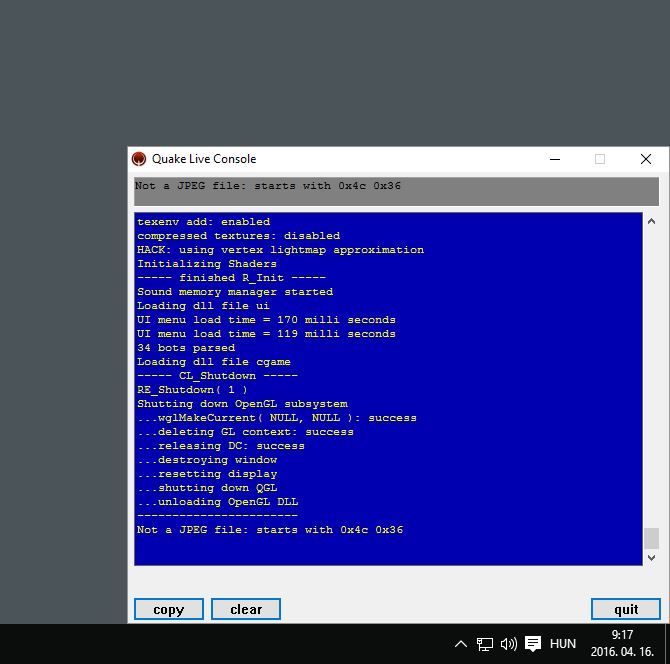This screenshot has width=670, height=664.
Task: Click the Quake Live Console window title
Action: click(x=204, y=159)
